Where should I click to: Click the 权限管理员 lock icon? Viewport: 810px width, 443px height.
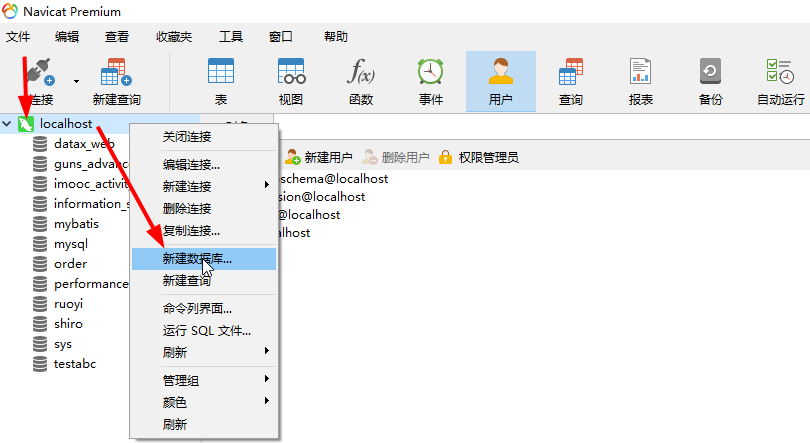[x=445, y=157]
